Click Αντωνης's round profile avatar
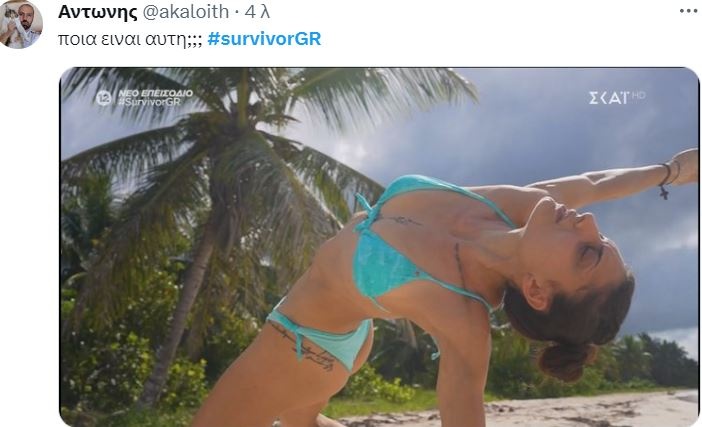The width and height of the screenshot is (702, 427). (x=21, y=24)
